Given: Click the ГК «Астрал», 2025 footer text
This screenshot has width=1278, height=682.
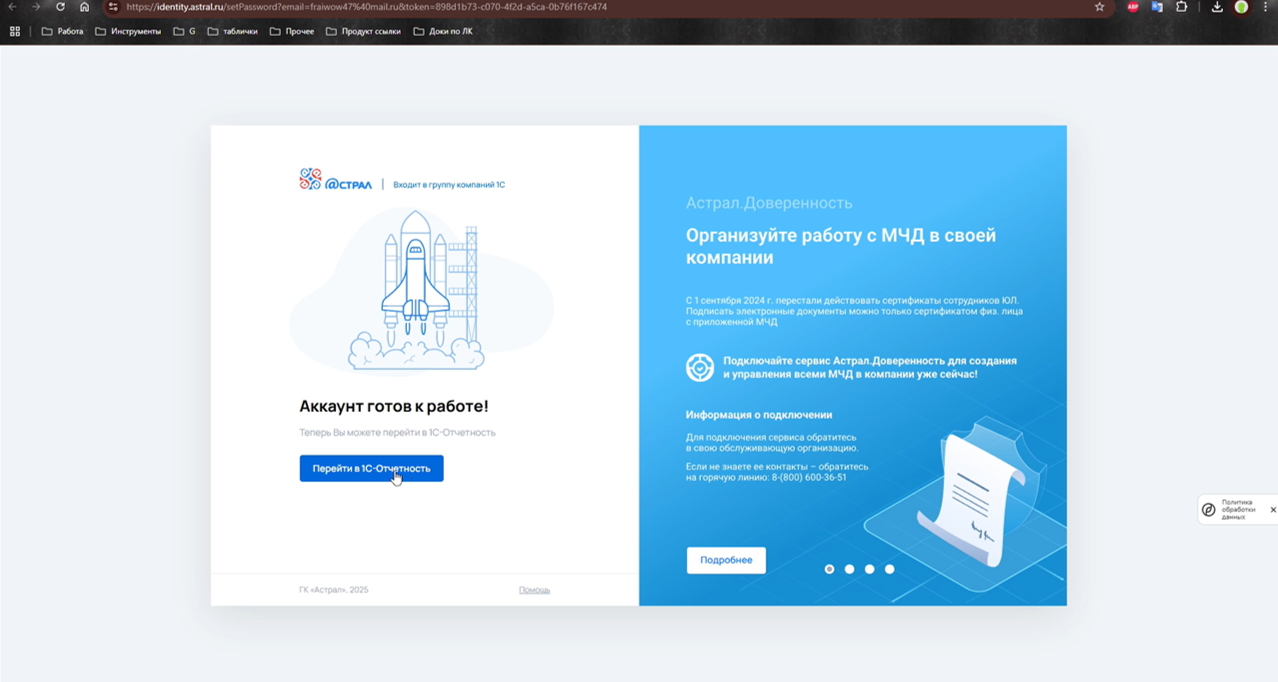Looking at the screenshot, I should point(334,590).
